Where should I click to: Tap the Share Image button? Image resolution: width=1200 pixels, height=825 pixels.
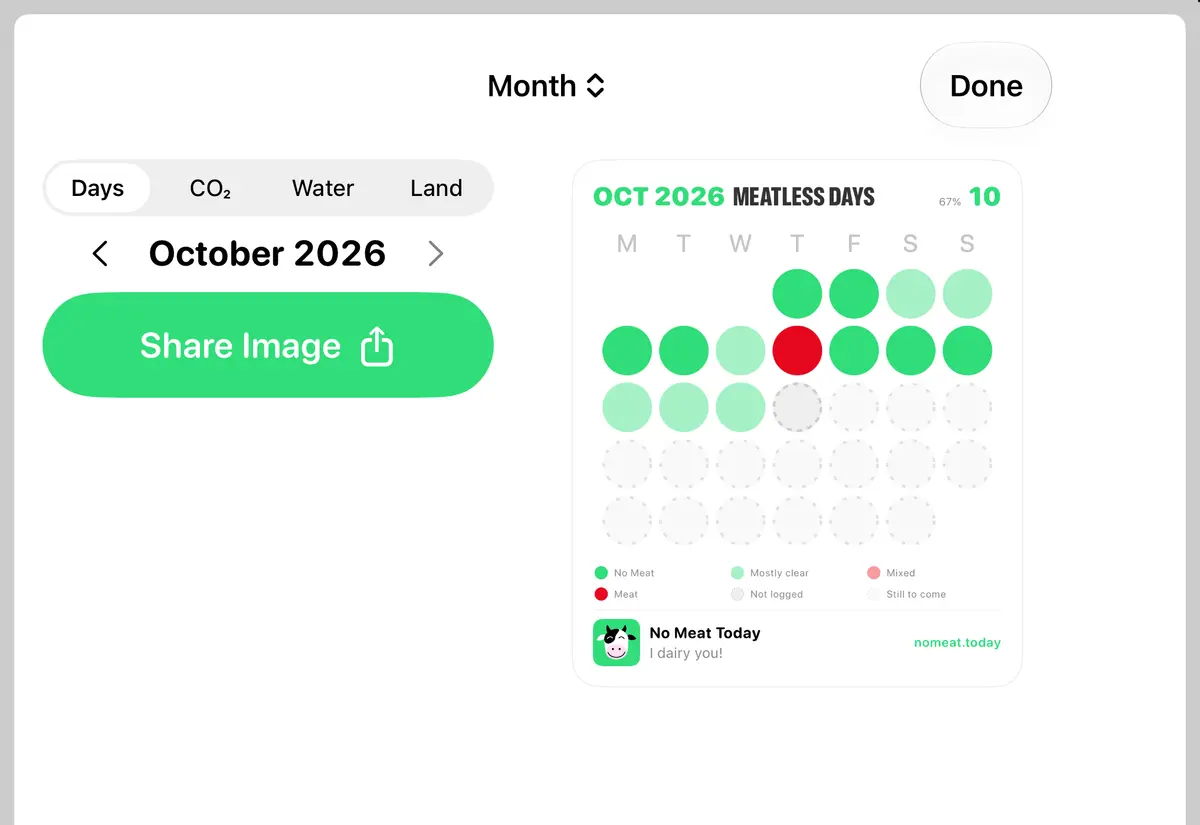[268, 345]
